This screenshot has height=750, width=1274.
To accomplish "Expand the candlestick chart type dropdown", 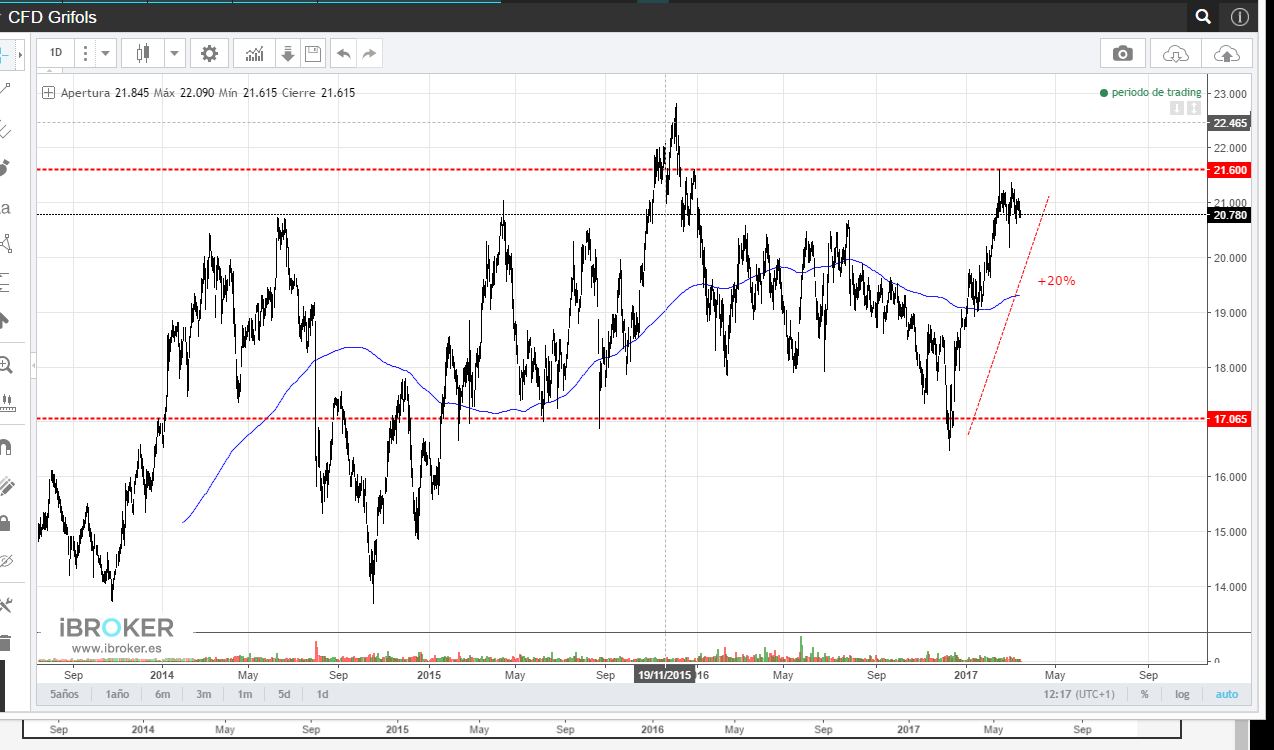I will 175,53.
